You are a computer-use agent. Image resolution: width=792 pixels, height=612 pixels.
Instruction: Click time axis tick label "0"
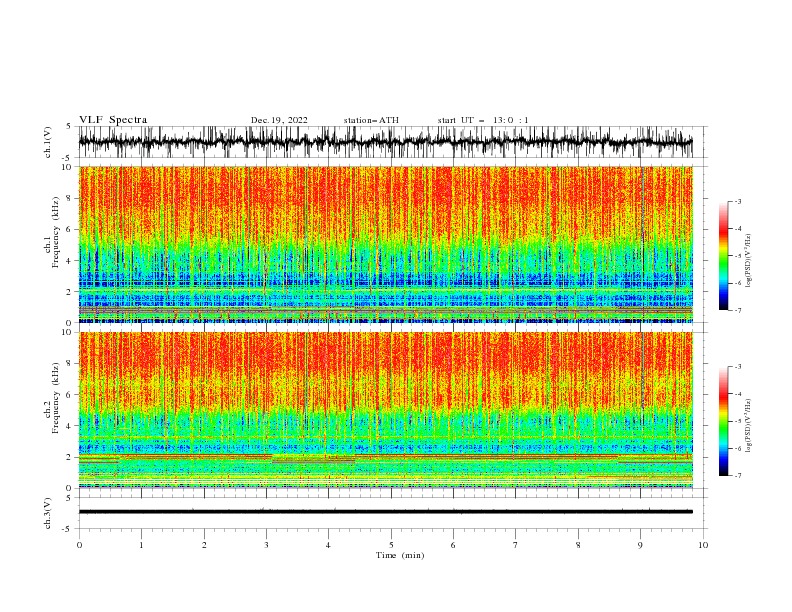79,545
